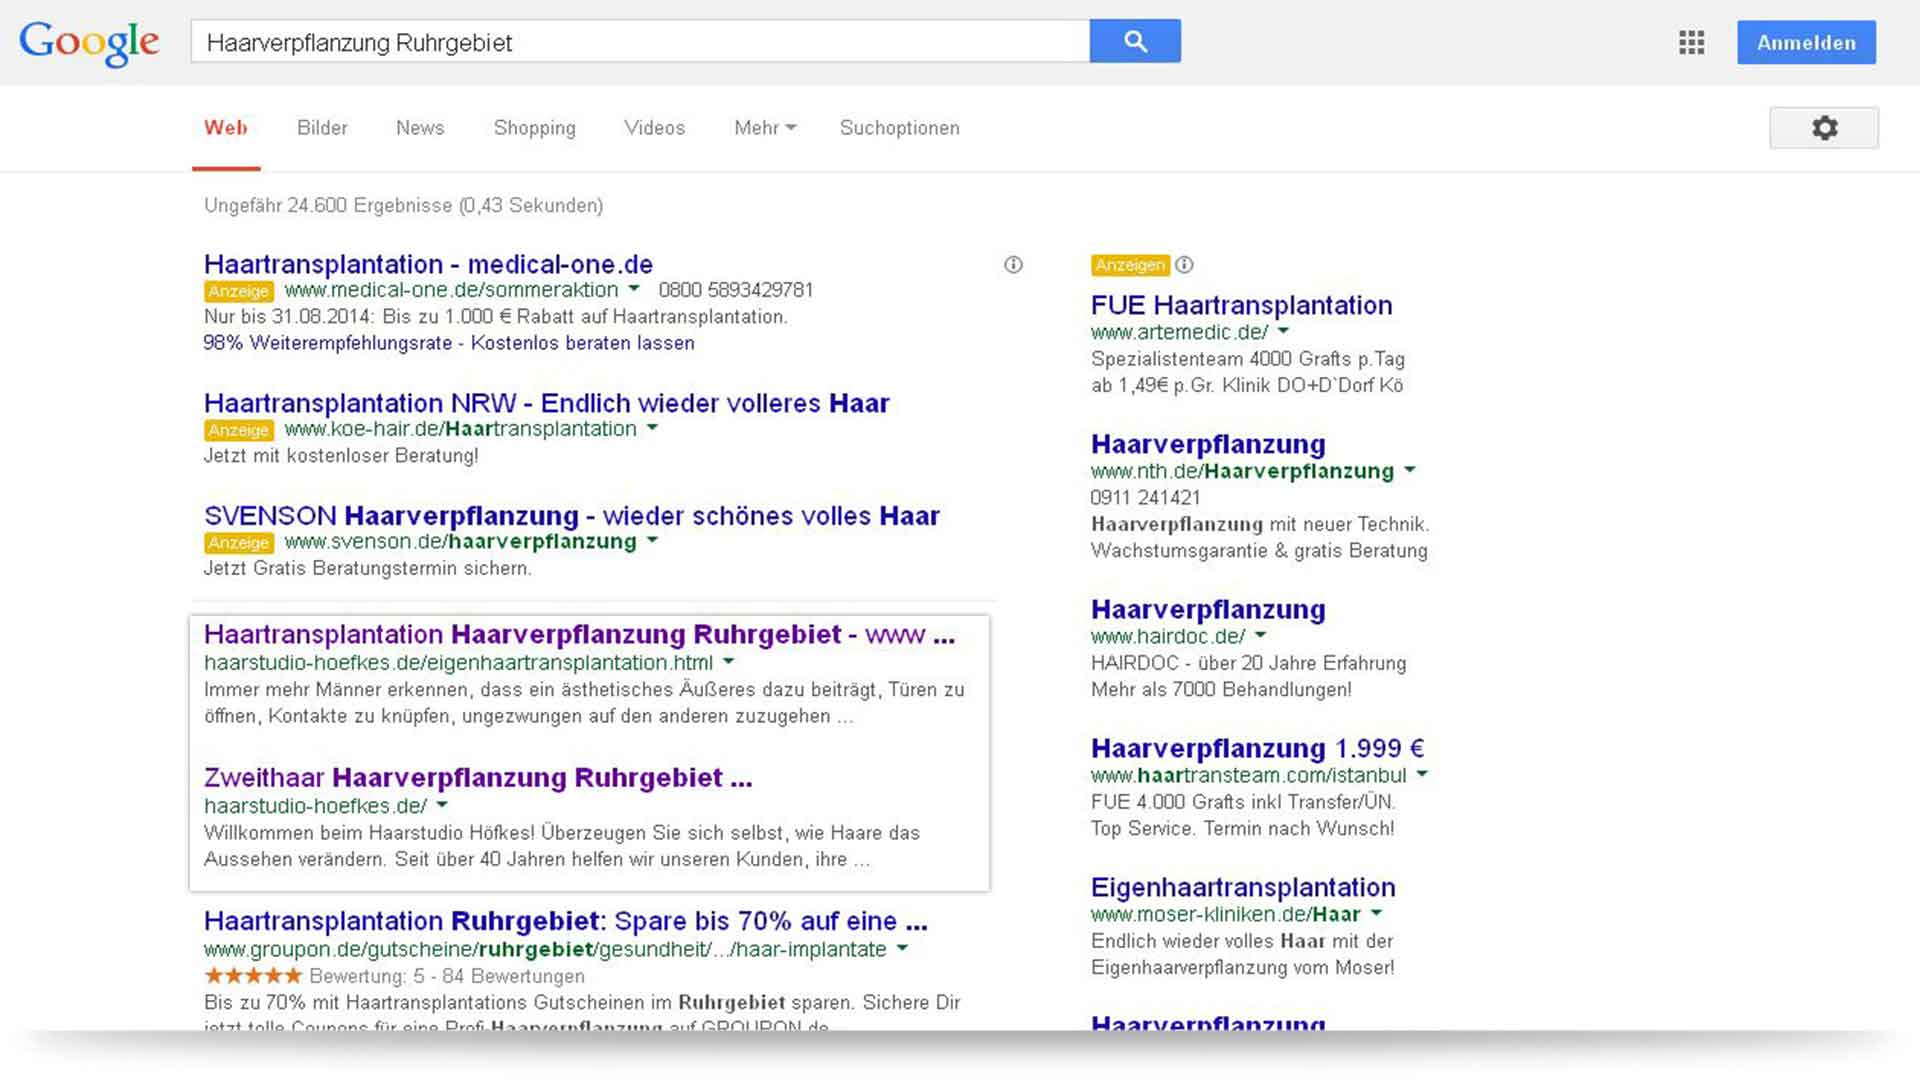Expand arrow beside haartransteam.com/istanbul URL
Image resolution: width=1920 pixels, height=1080 pixels.
(1422, 774)
